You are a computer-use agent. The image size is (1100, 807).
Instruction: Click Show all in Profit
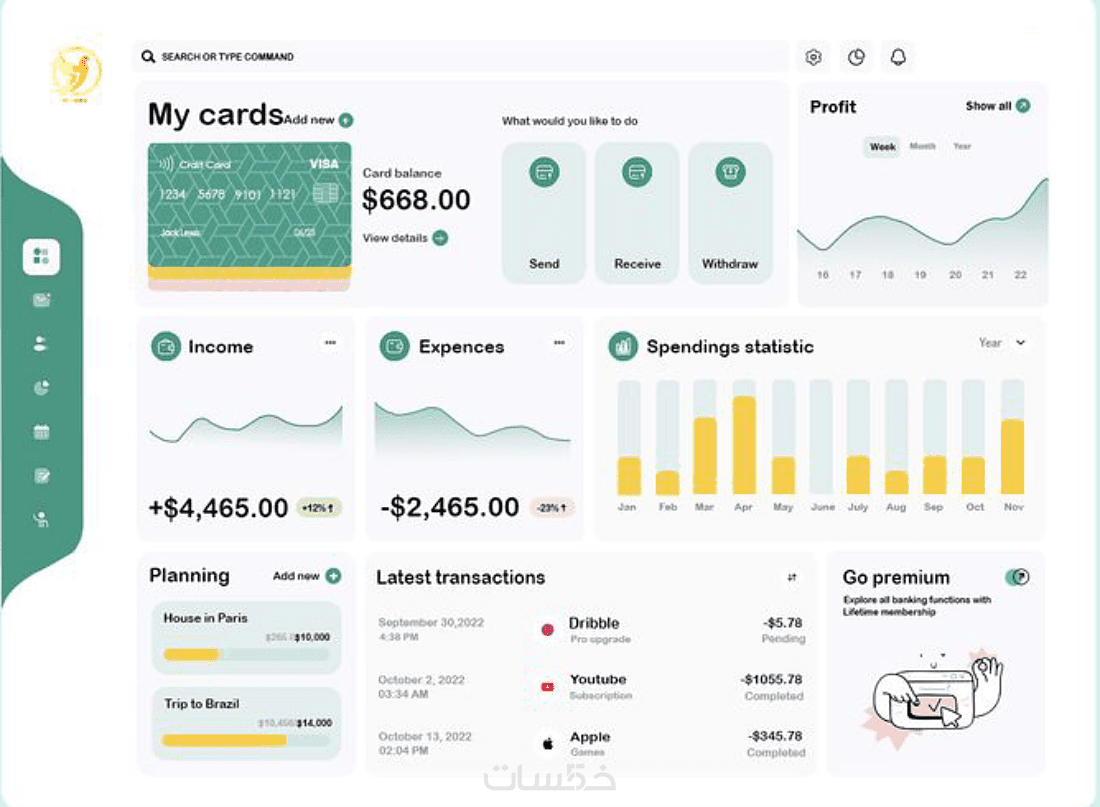(x=988, y=106)
